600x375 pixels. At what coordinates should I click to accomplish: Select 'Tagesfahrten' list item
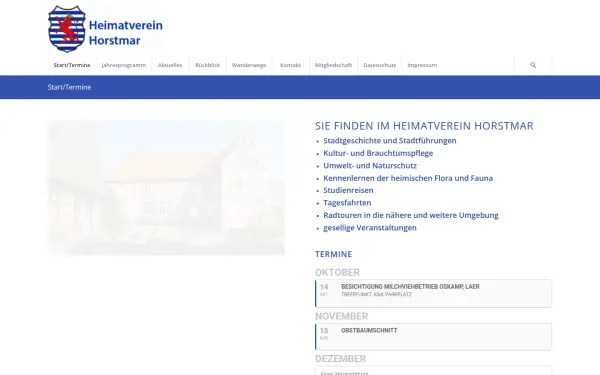click(x=347, y=203)
